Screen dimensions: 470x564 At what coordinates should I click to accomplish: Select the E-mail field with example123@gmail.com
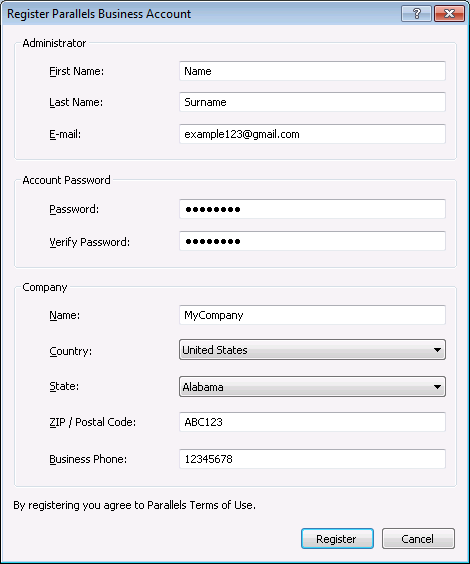(312, 134)
